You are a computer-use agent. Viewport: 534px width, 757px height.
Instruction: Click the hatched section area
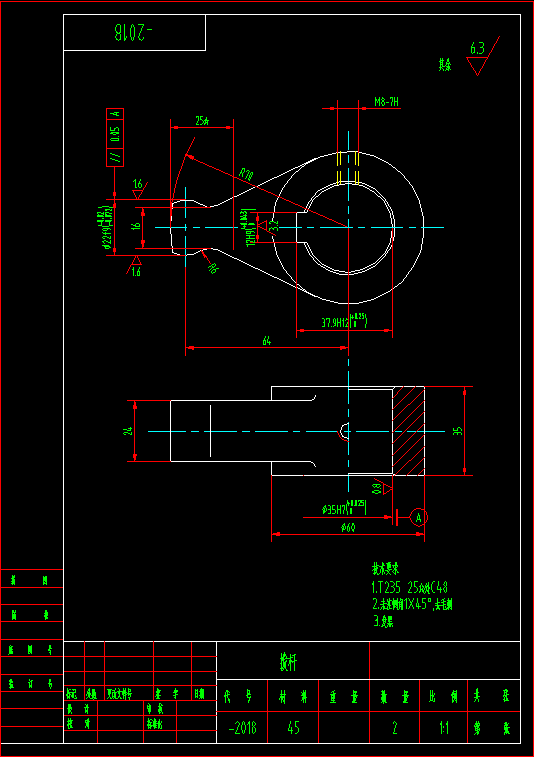pos(408,431)
